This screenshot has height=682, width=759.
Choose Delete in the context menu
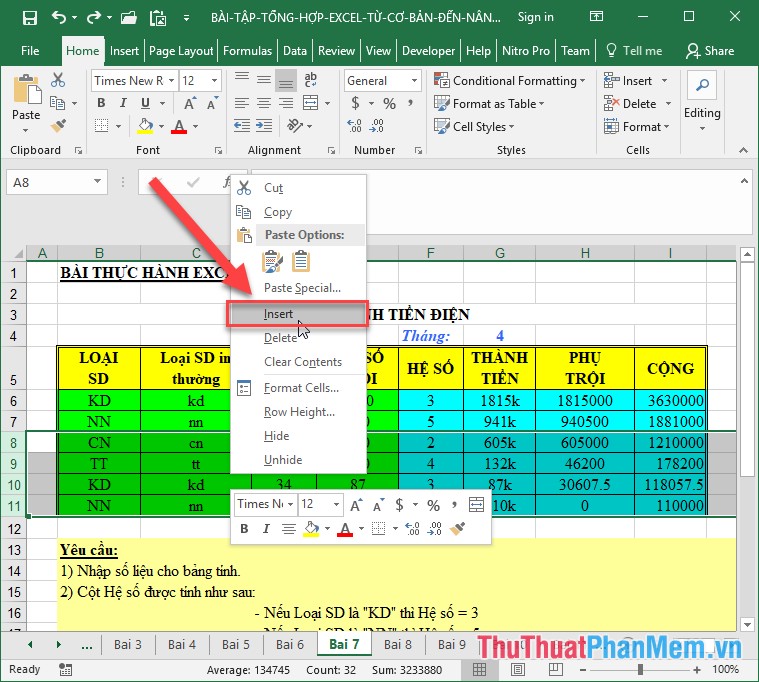click(x=297, y=338)
